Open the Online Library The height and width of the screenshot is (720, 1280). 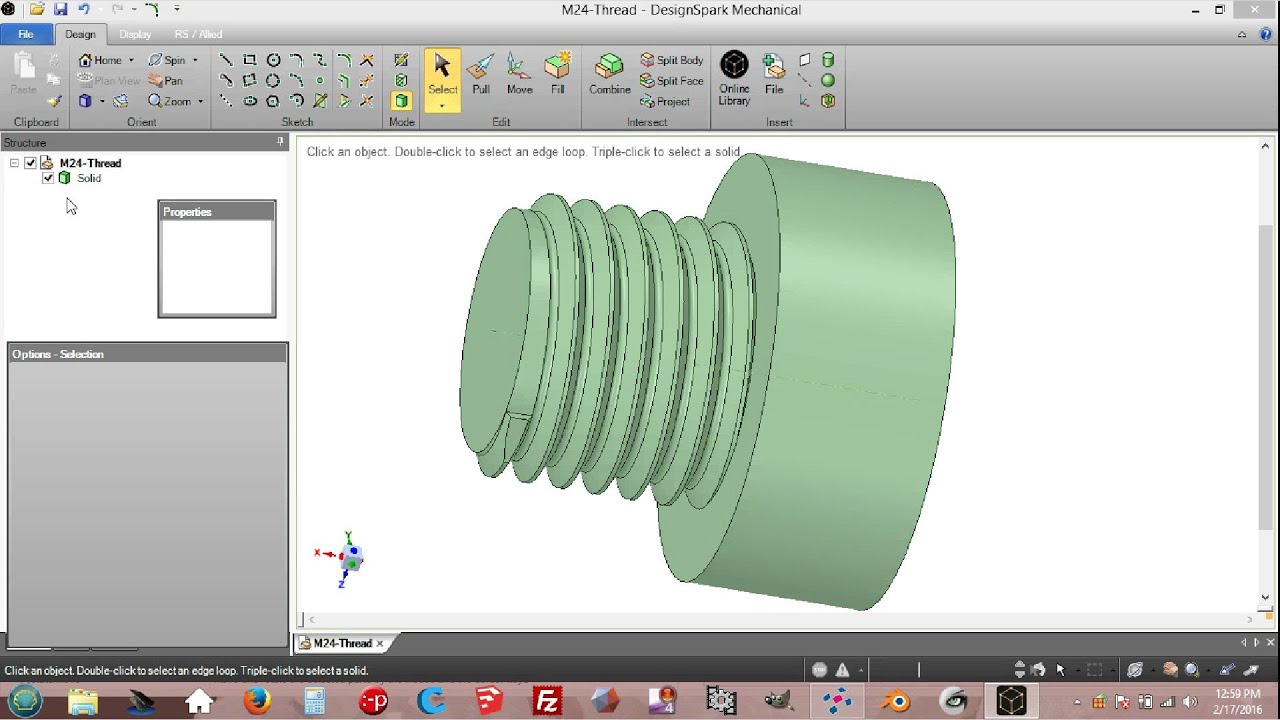pos(734,78)
